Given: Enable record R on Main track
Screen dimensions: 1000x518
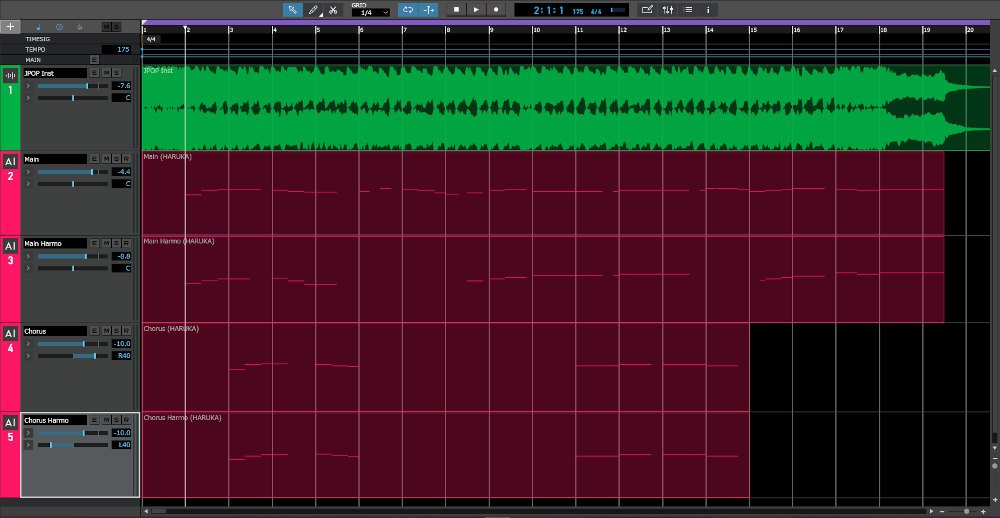Looking at the screenshot, I should coord(126,159).
